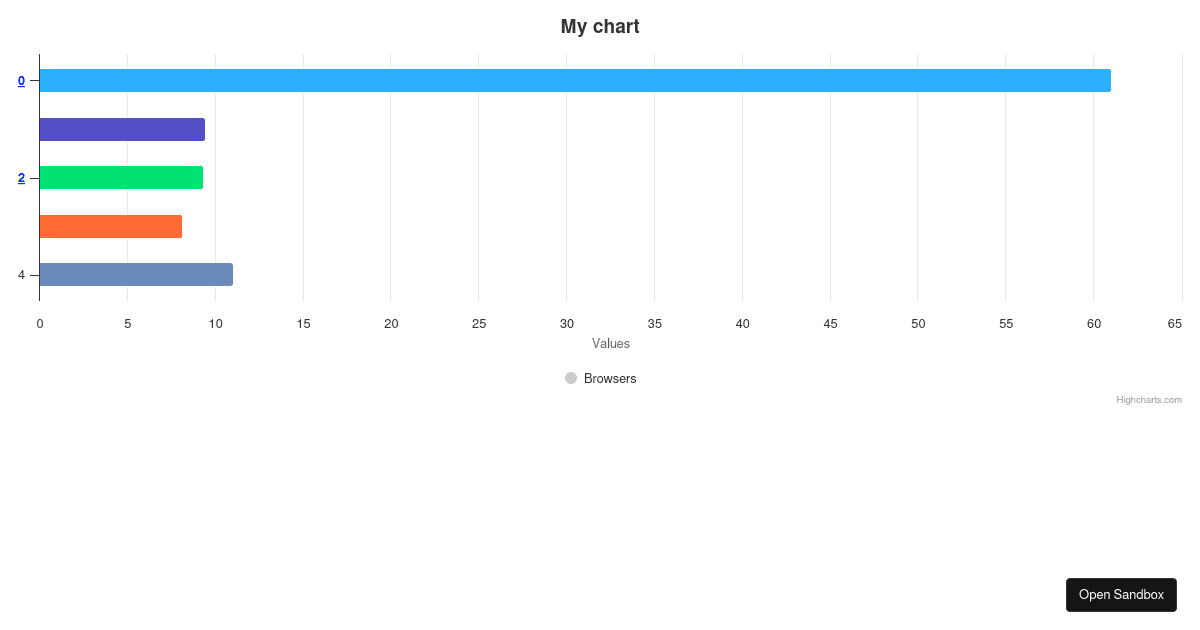Screen dimensions: 1200x630
Task: Select the gray bar for category 4
Action: pos(135,273)
